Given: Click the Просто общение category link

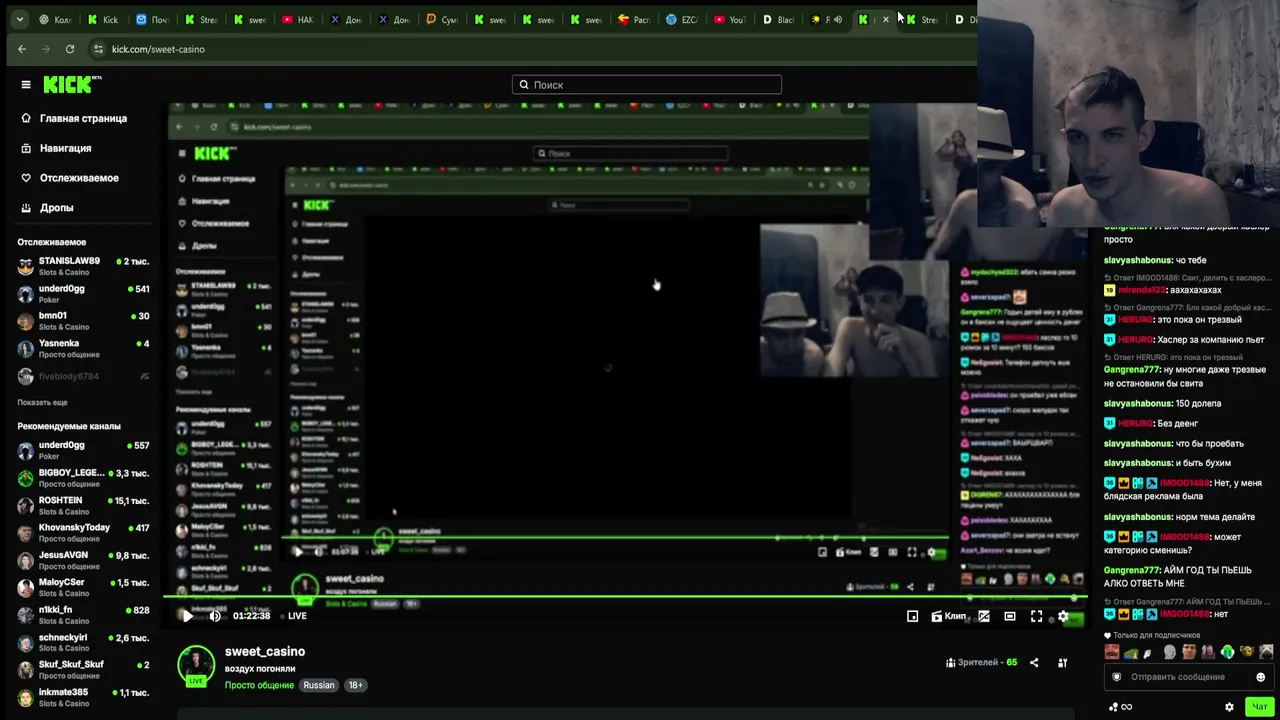Looking at the screenshot, I should 259,685.
